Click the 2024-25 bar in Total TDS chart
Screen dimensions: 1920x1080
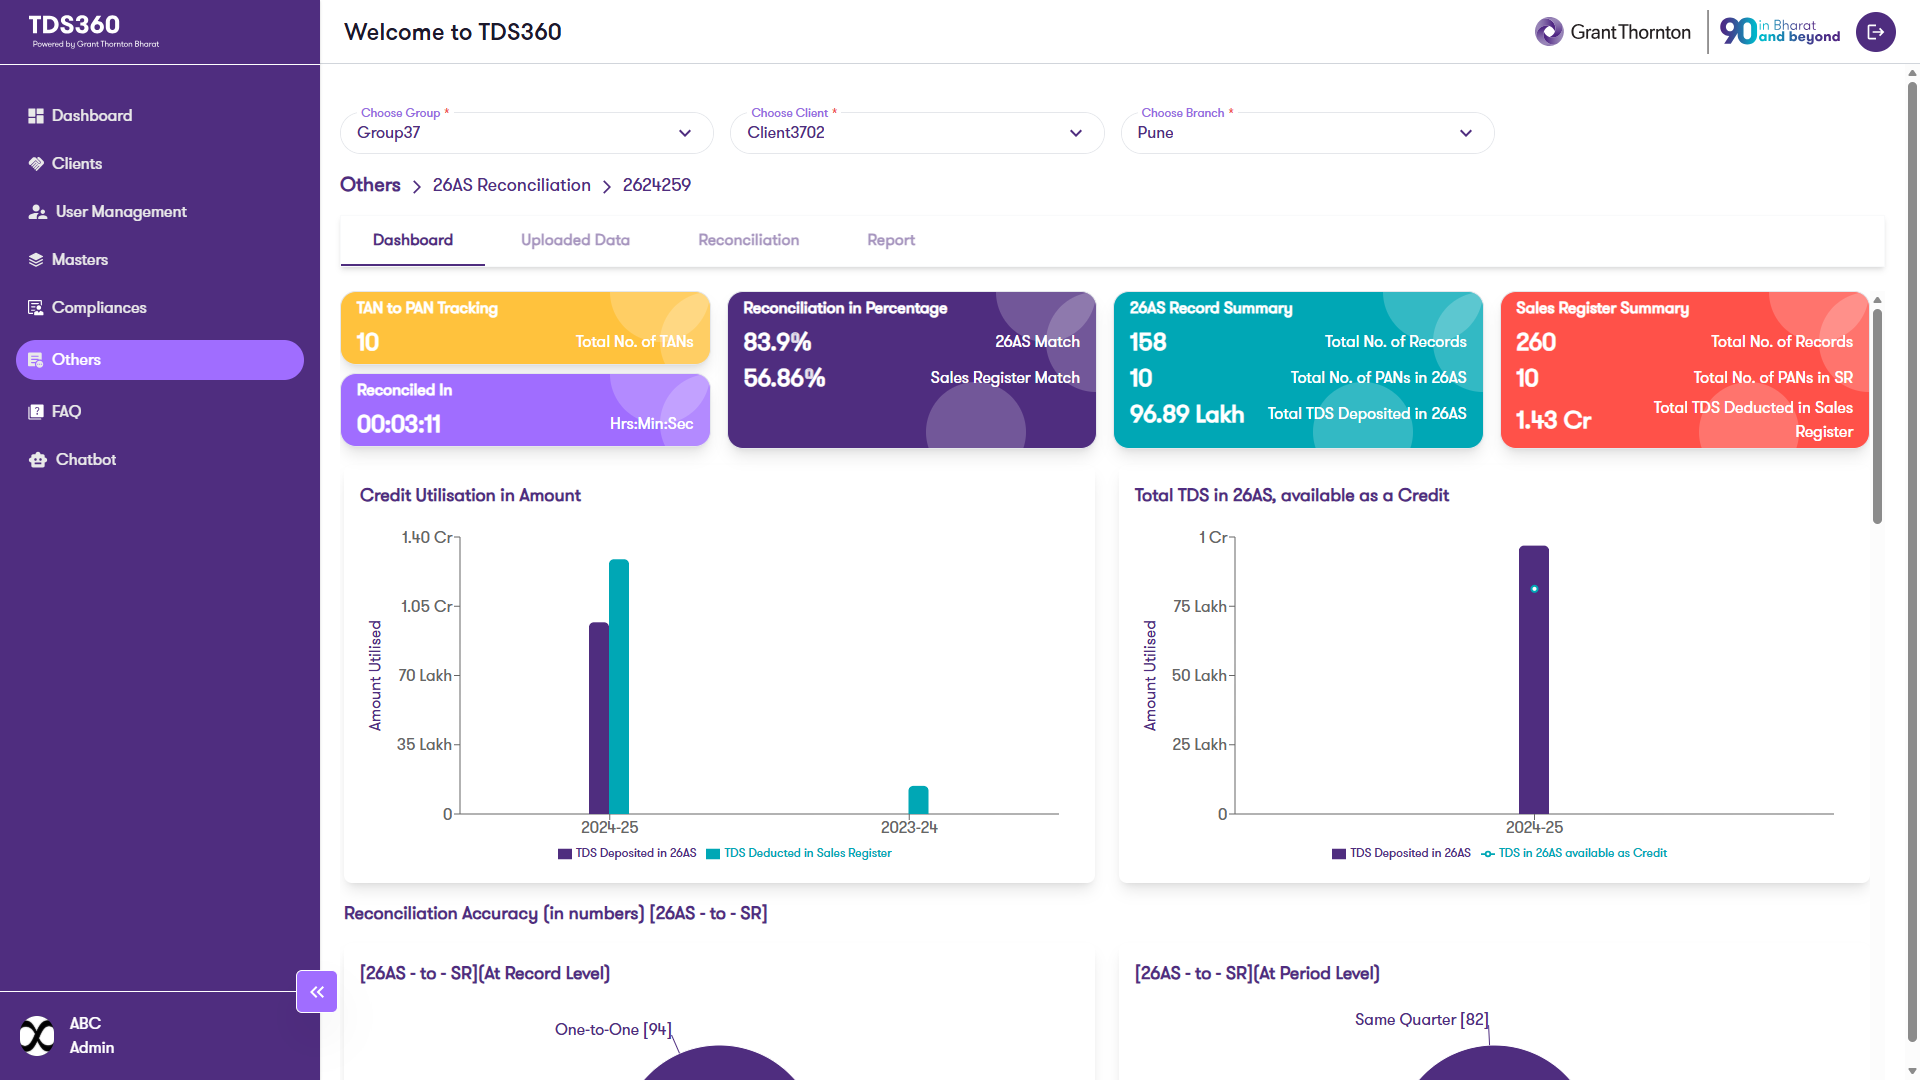coord(1534,680)
